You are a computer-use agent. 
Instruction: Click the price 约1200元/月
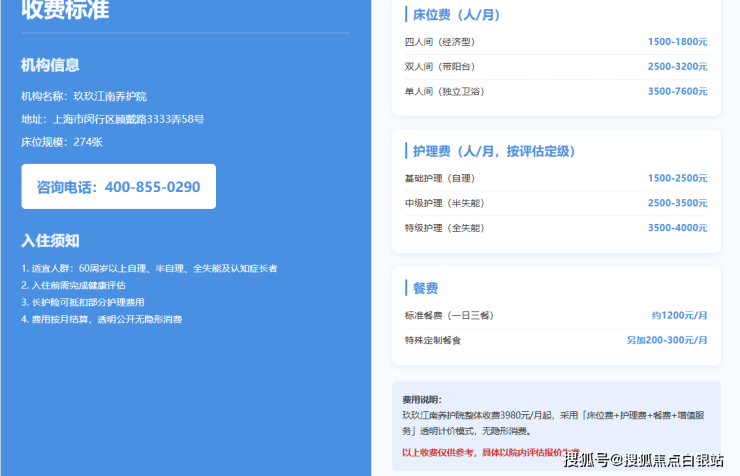point(680,315)
